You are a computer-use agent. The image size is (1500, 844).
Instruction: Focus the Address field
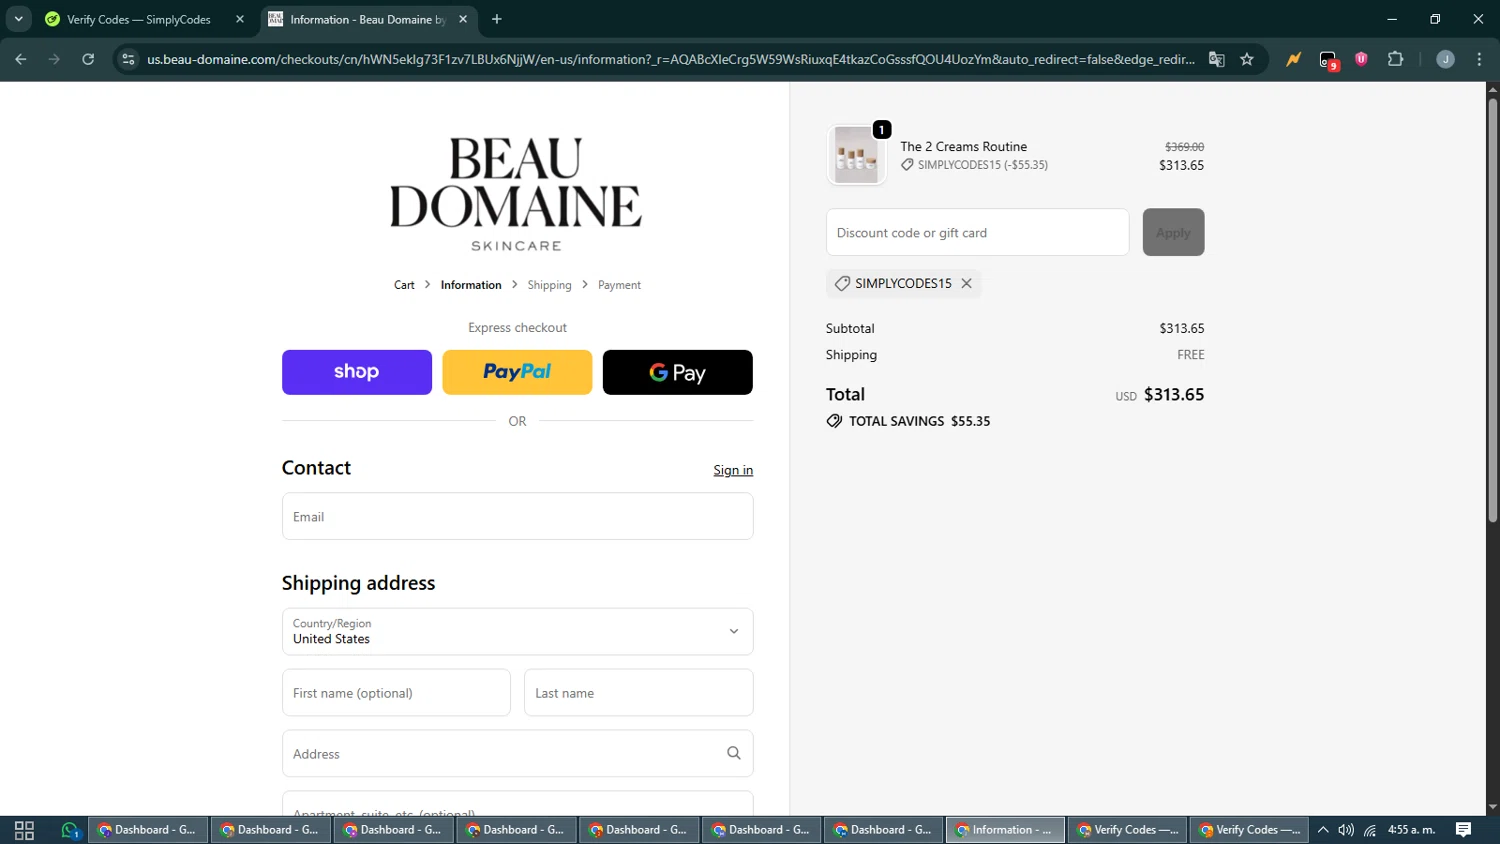point(518,754)
